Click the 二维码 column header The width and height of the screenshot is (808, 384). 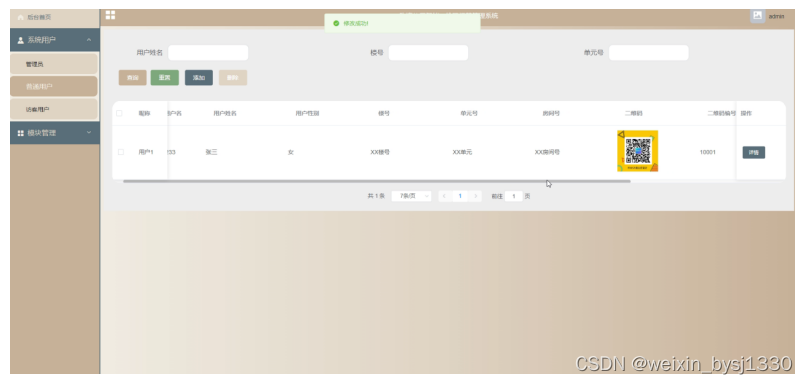[x=633, y=113]
